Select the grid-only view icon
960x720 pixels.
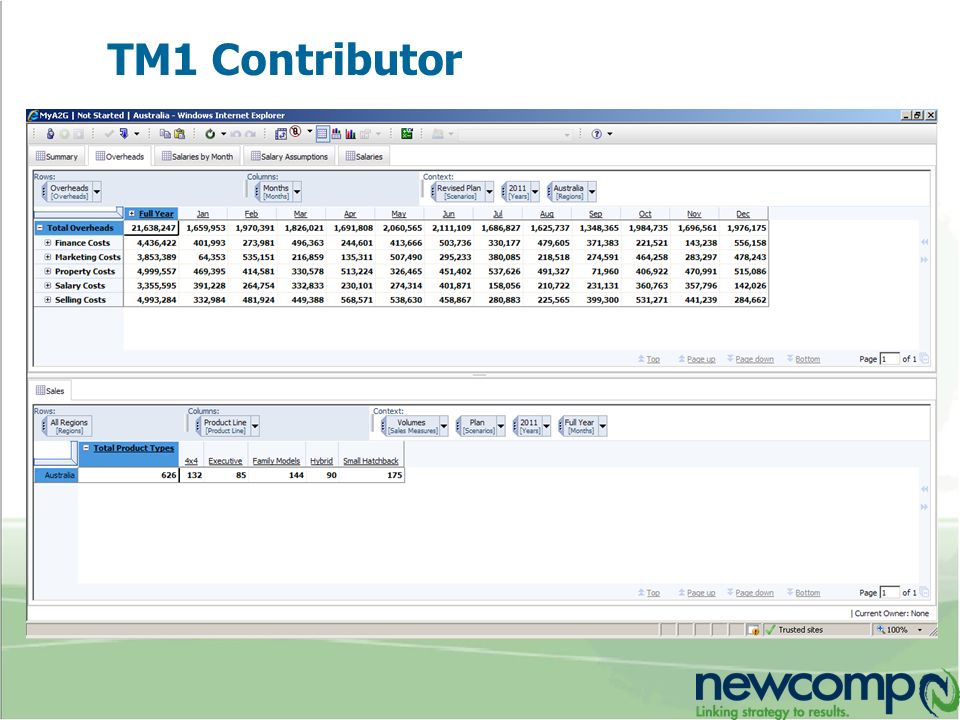pos(322,134)
